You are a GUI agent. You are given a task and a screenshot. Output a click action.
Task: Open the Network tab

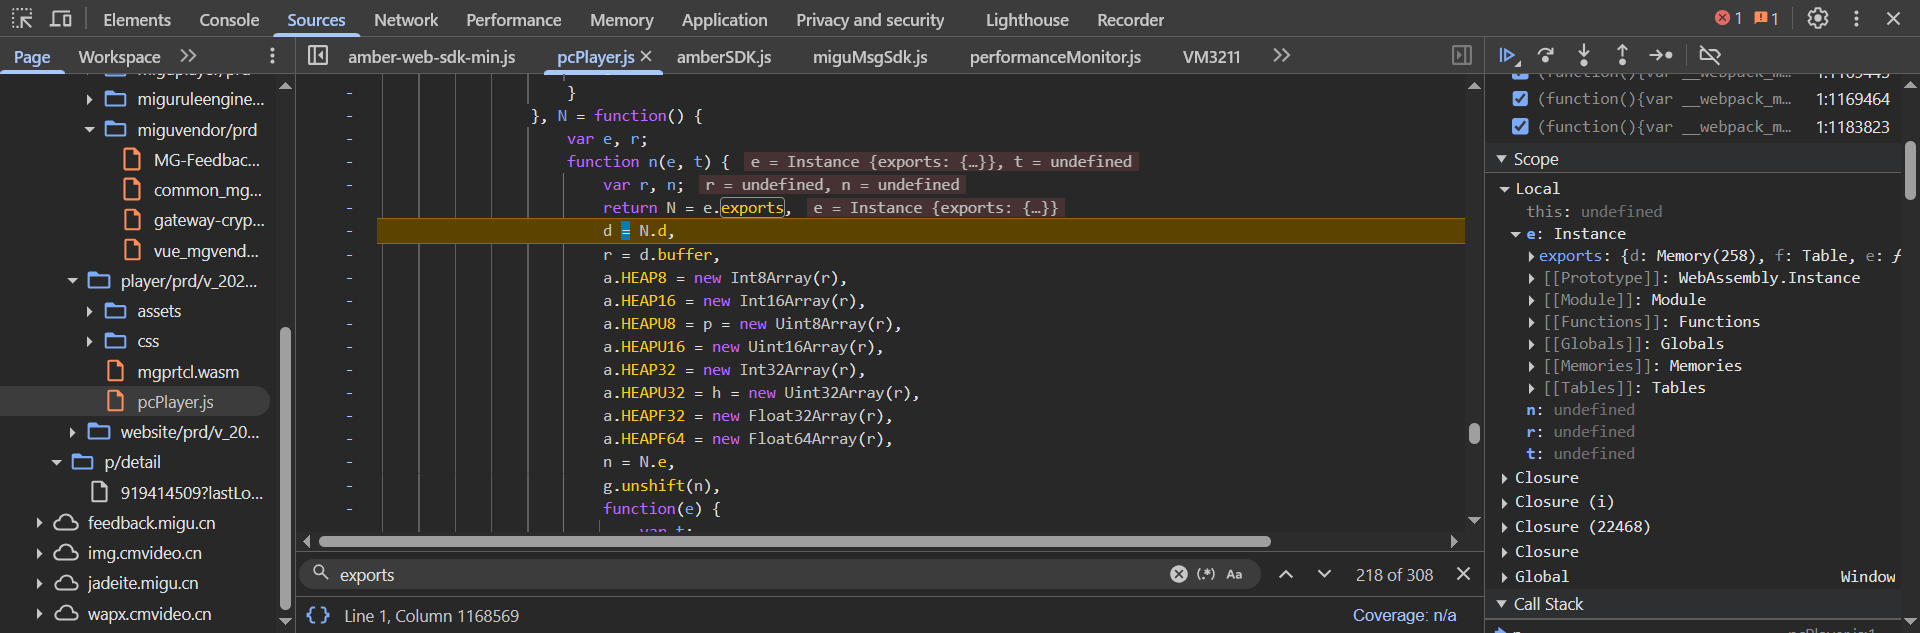point(406,20)
